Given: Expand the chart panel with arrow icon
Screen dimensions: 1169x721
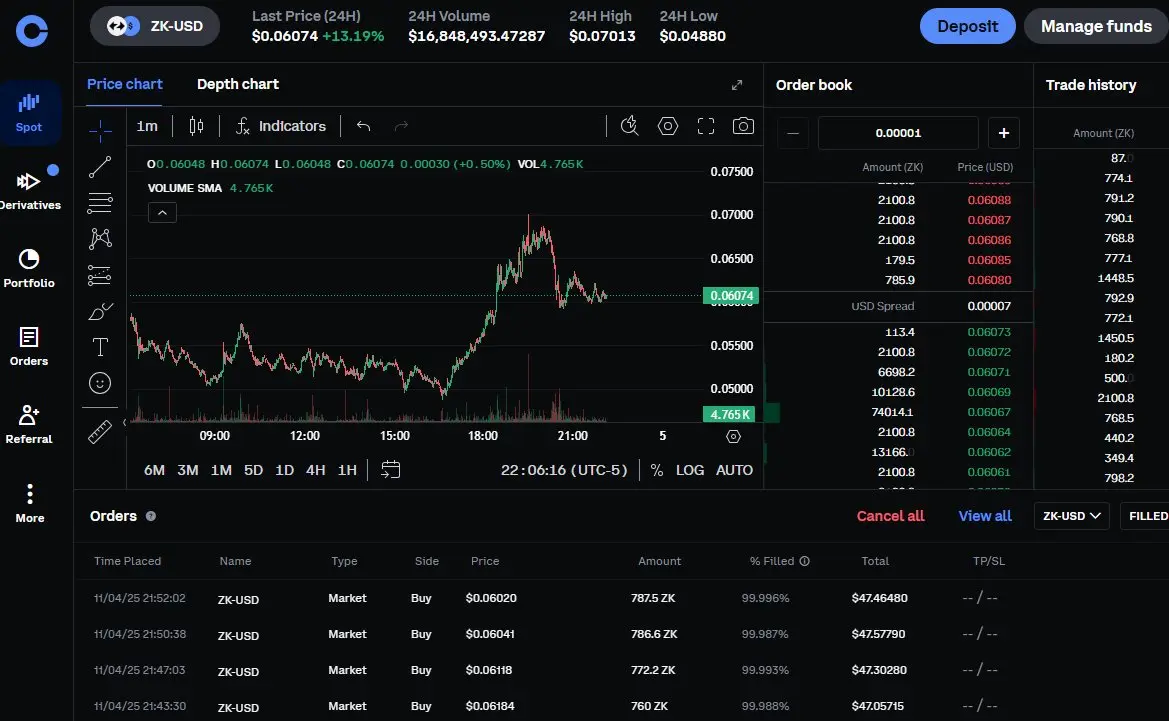Looking at the screenshot, I should pyautogui.click(x=737, y=85).
